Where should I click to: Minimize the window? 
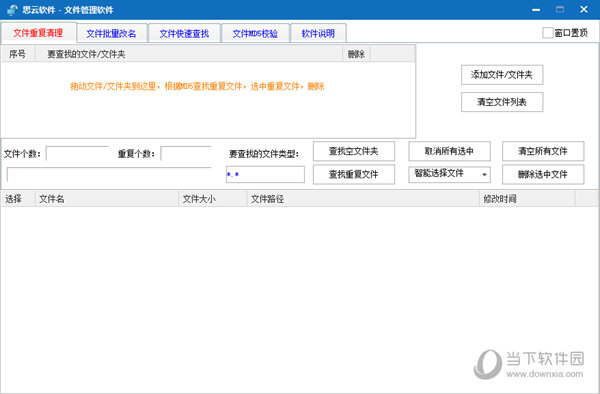[x=536, y=10]
